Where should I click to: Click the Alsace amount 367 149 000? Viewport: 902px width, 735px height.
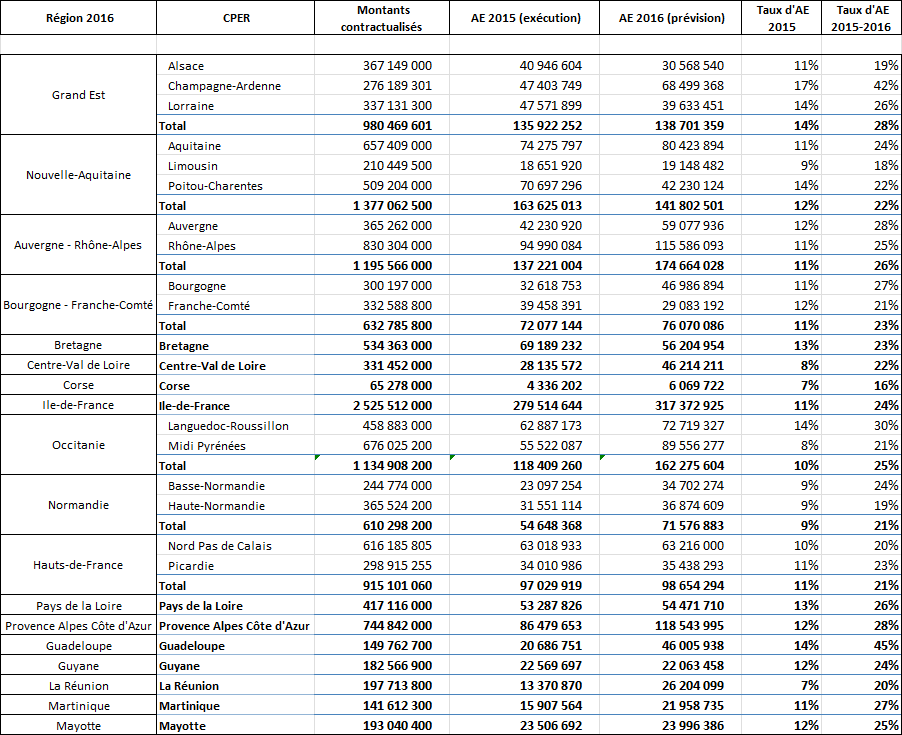[x=397, y=66]
